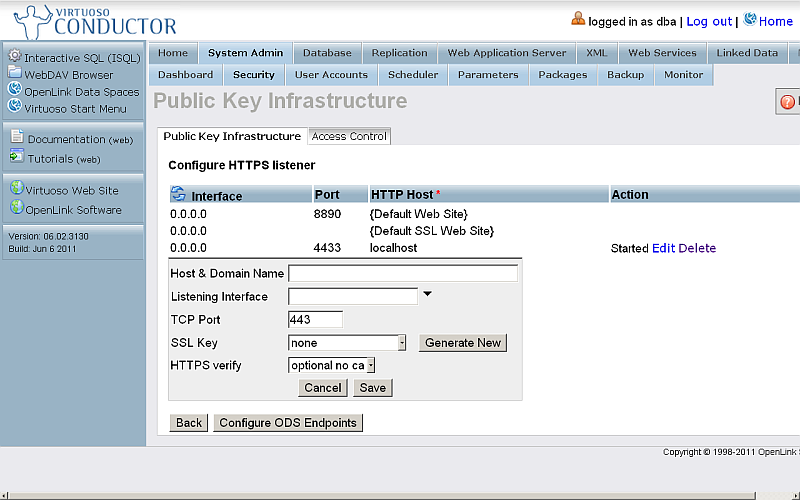Open the SSL Key dropdown
Image resolution: width=800 pixels, height=500 pixels.
[401, 343]
